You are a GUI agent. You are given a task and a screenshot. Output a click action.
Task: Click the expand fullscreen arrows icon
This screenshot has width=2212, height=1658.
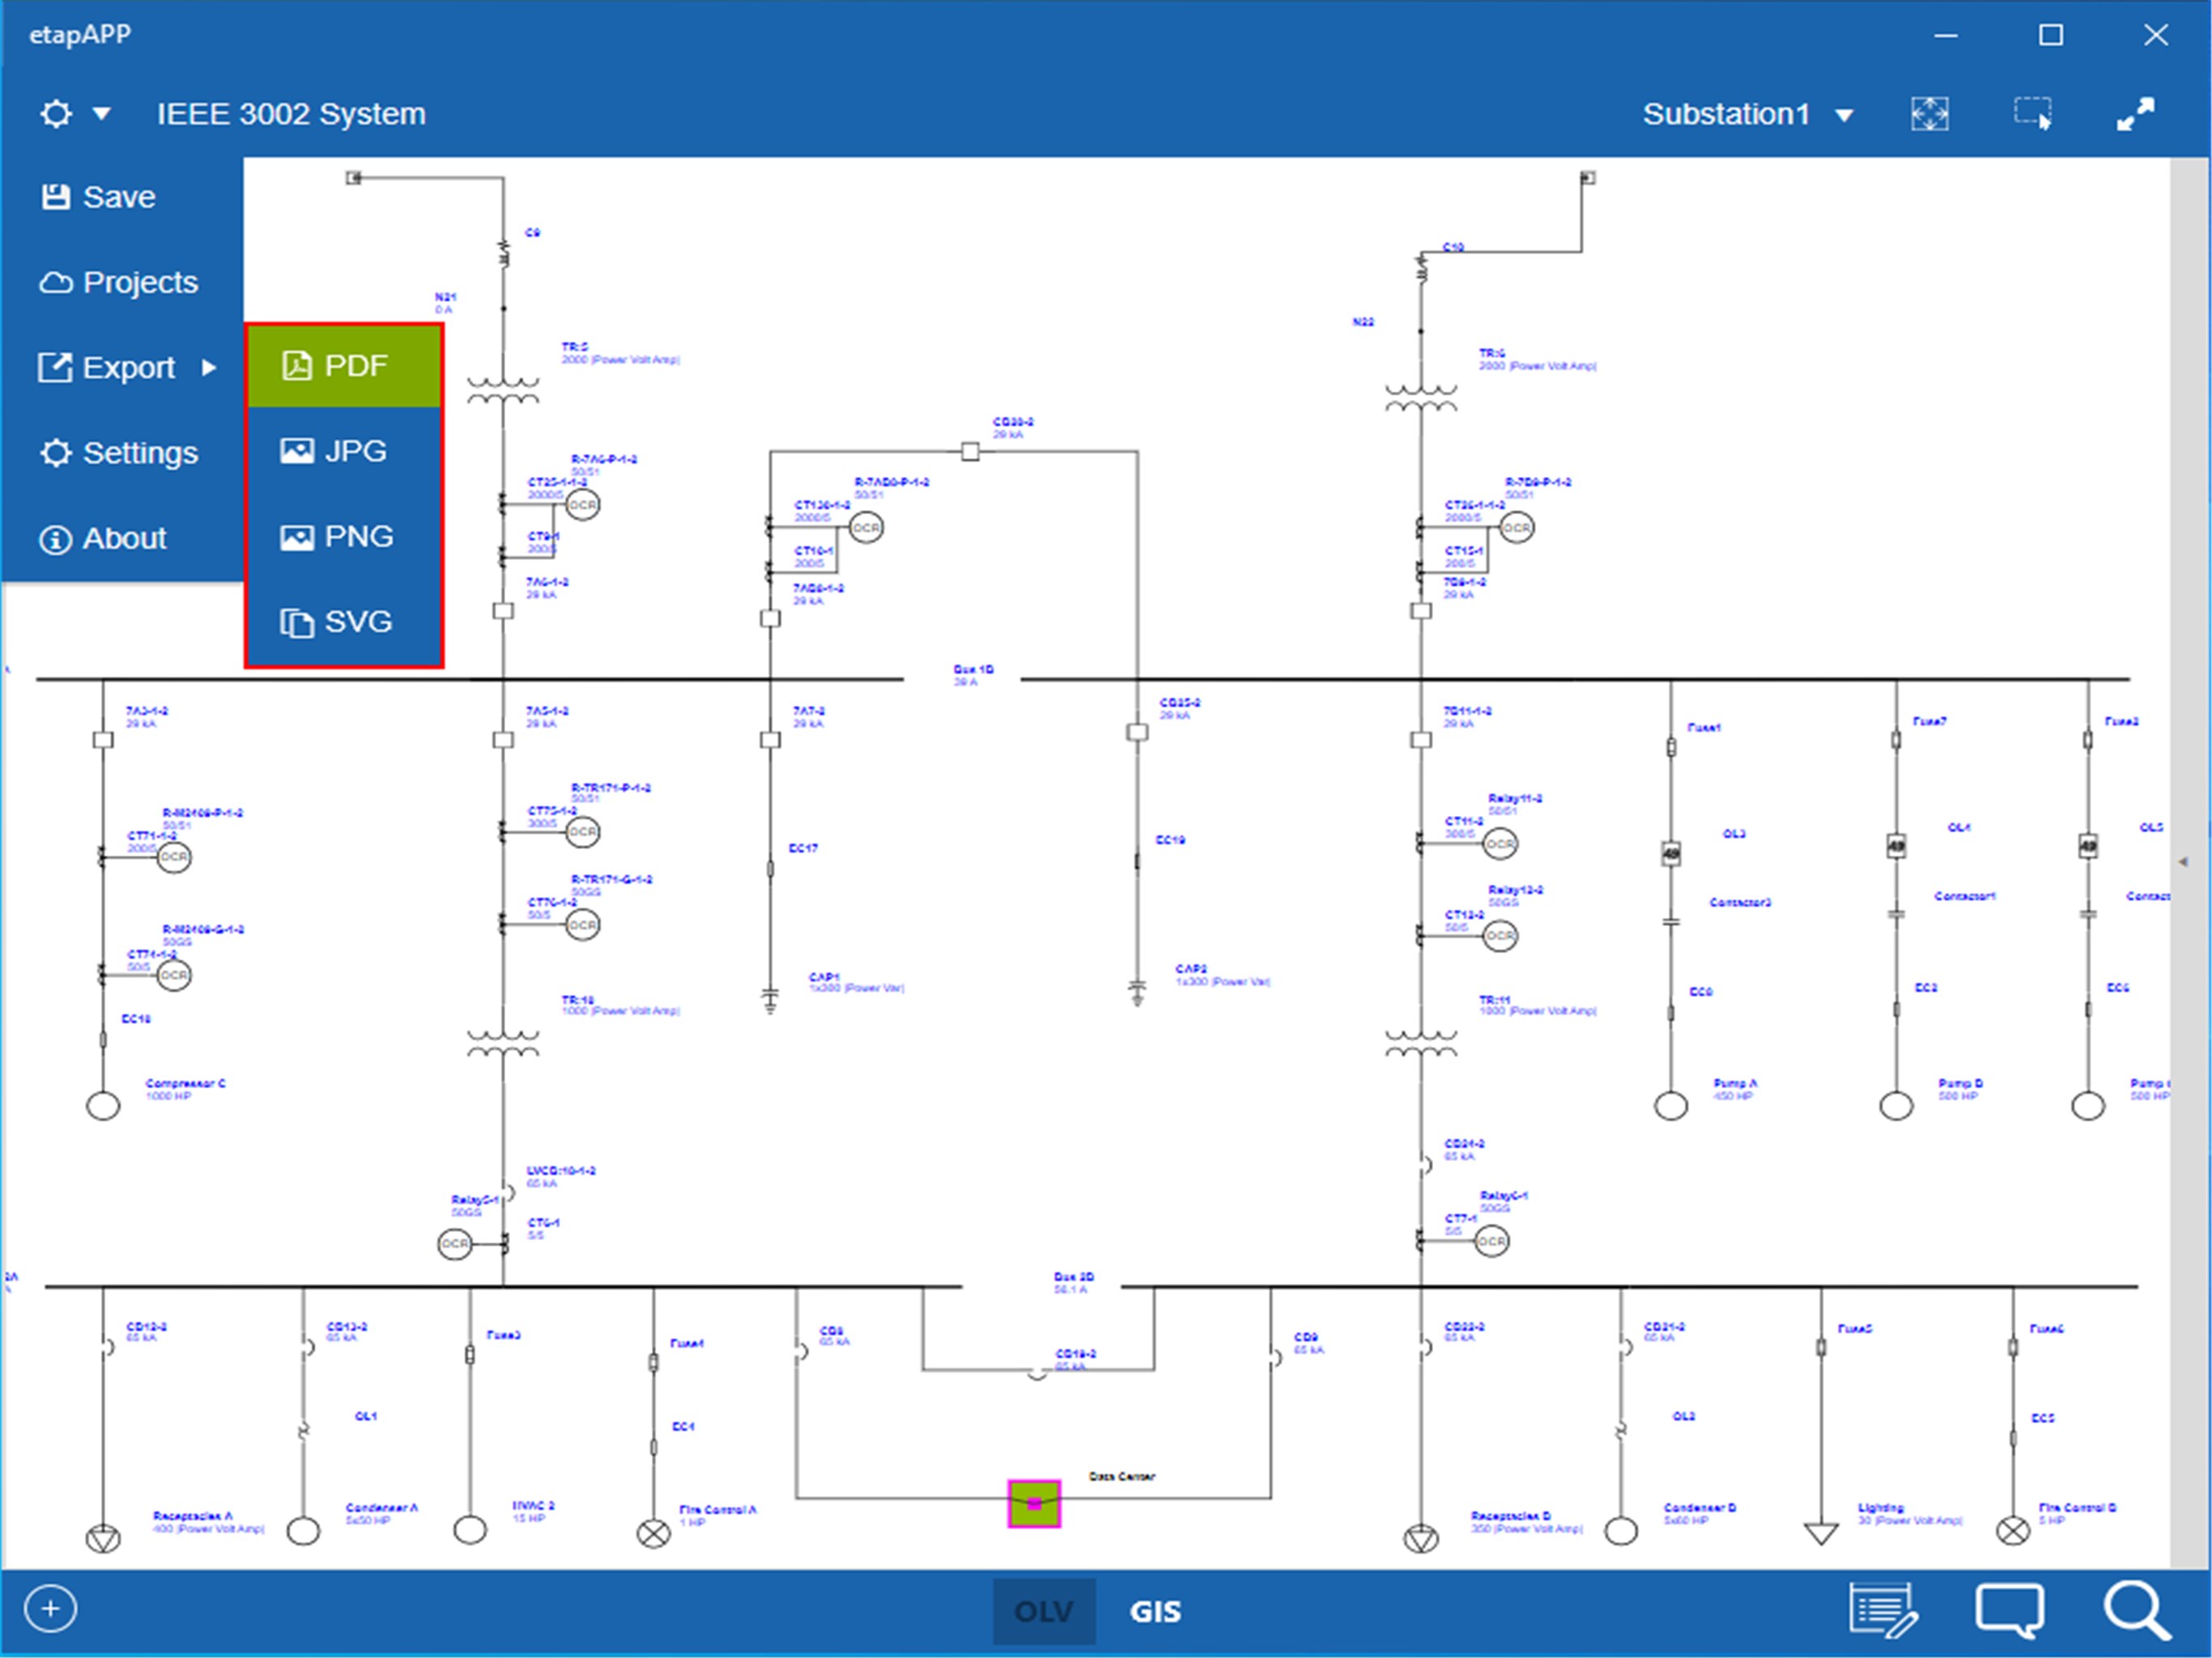tap(2135, 114)
